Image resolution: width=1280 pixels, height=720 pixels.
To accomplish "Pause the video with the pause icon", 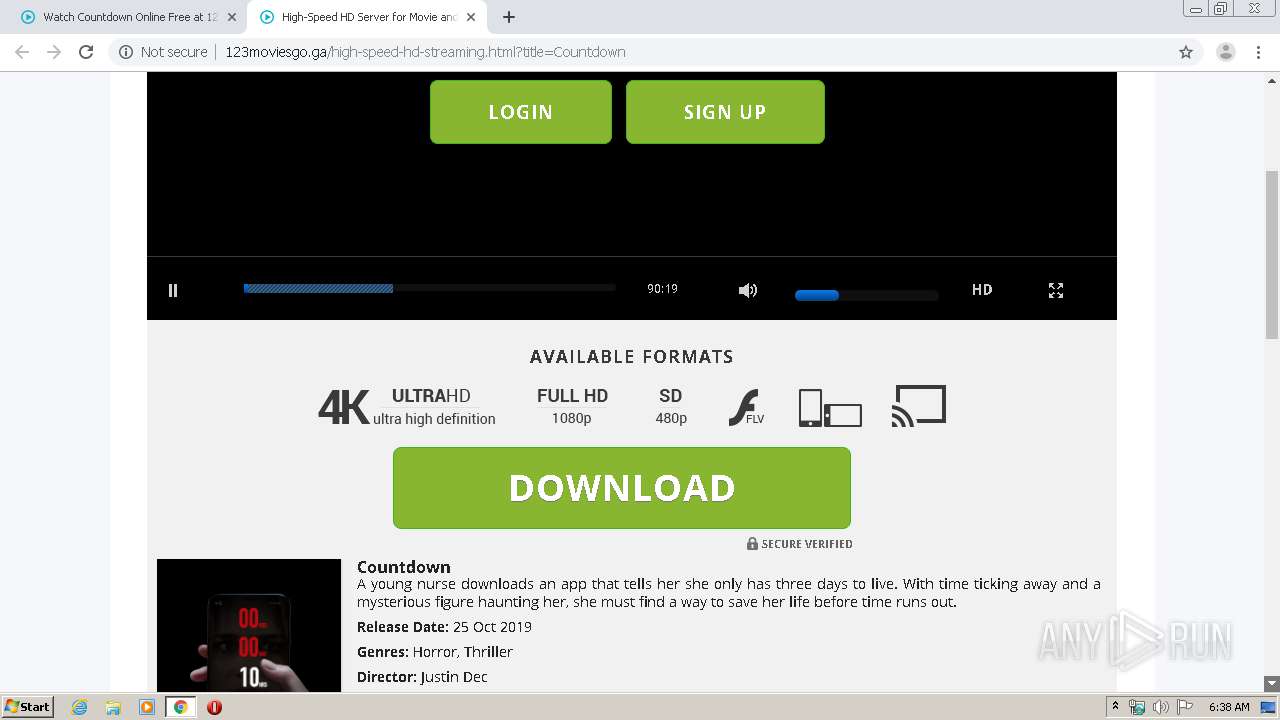I will coord(173,290).
